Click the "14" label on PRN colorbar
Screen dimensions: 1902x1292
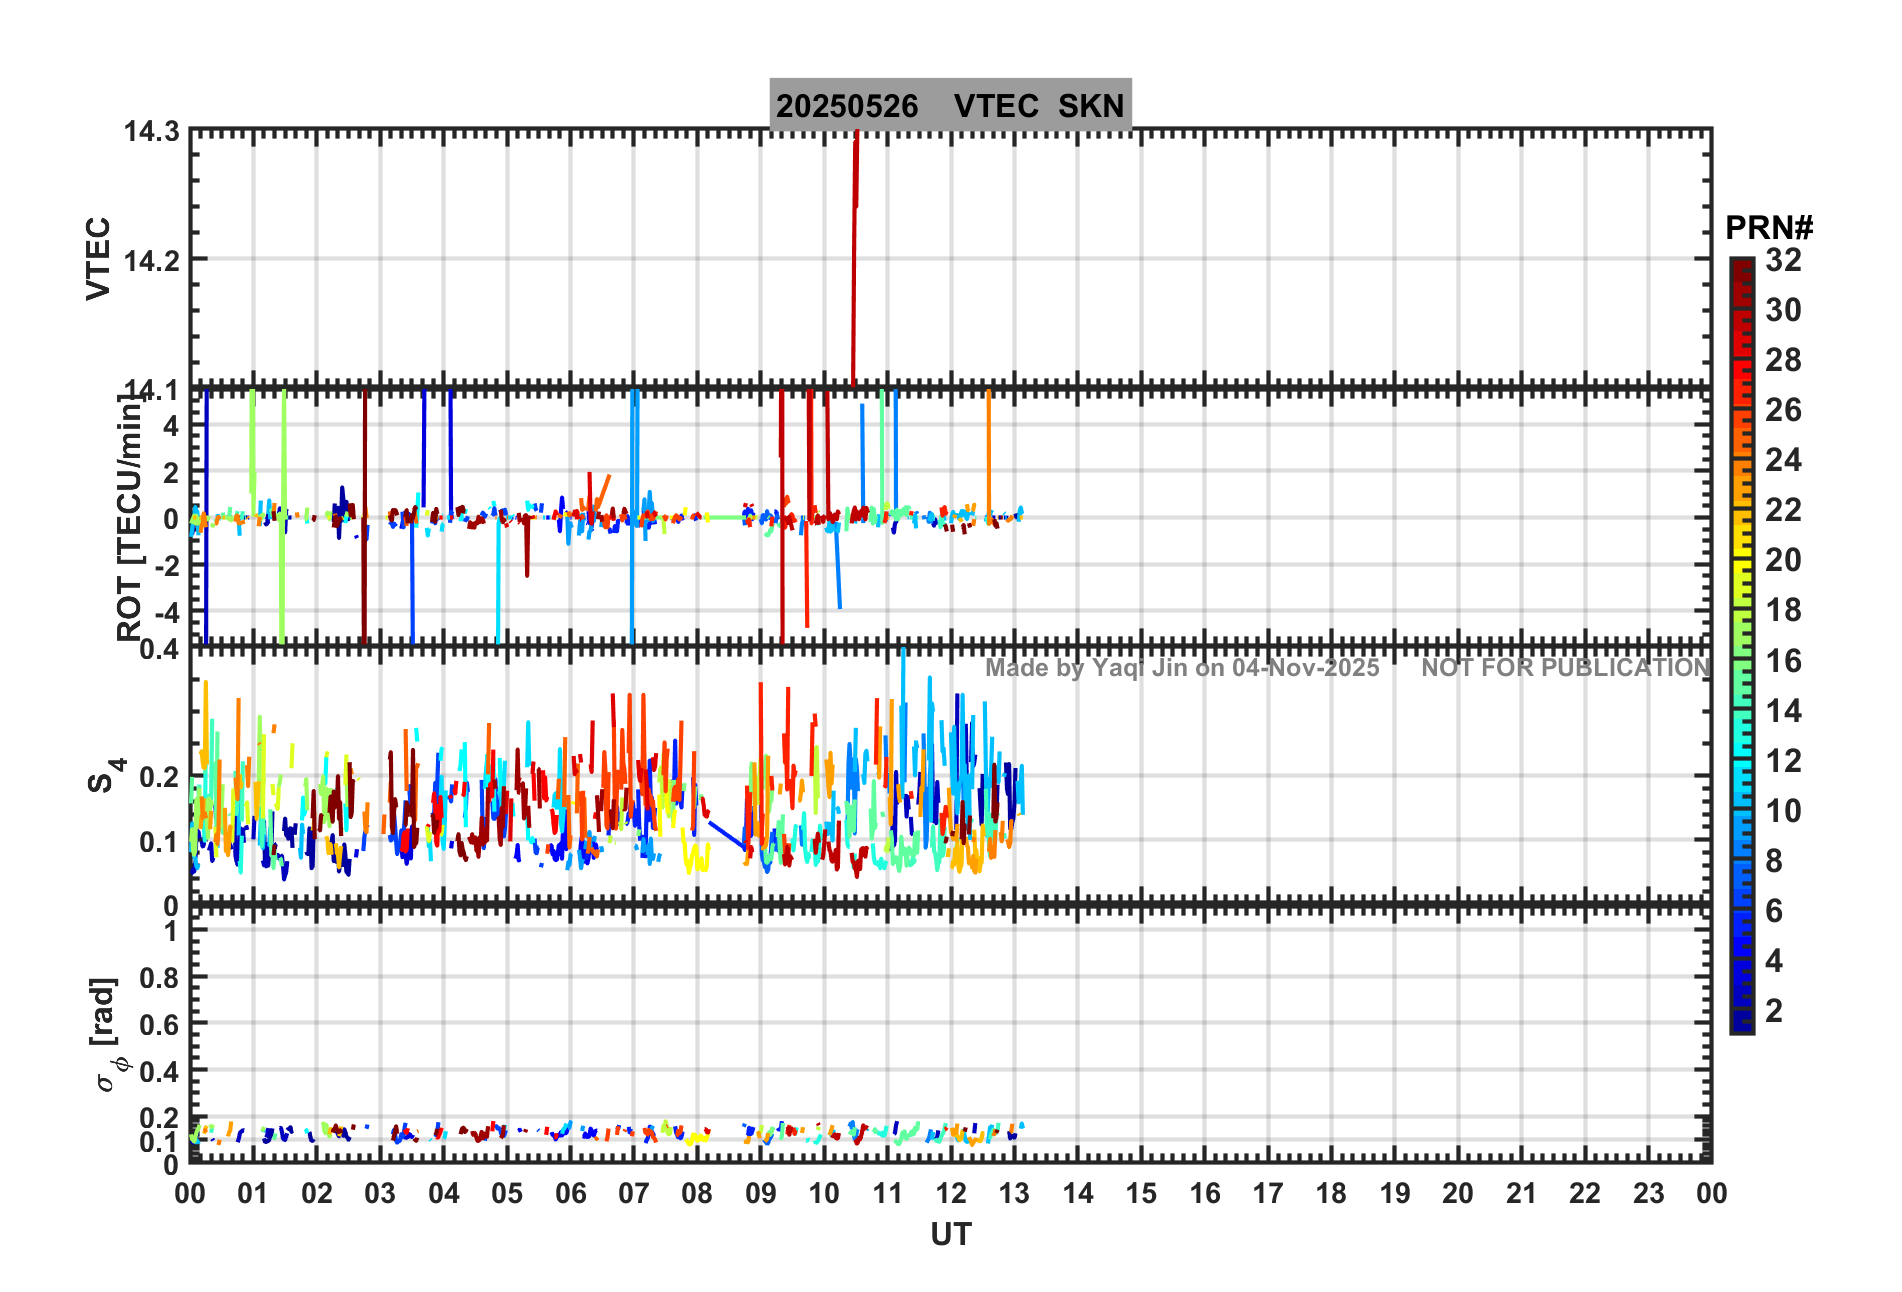click(1783, 711)
